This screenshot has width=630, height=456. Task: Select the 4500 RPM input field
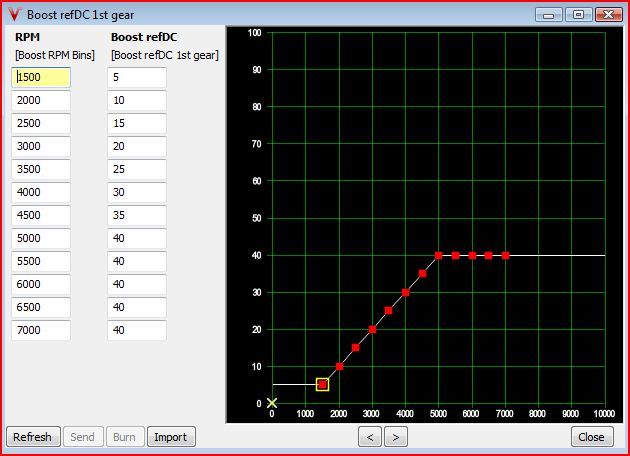click(x=41, y=215)
